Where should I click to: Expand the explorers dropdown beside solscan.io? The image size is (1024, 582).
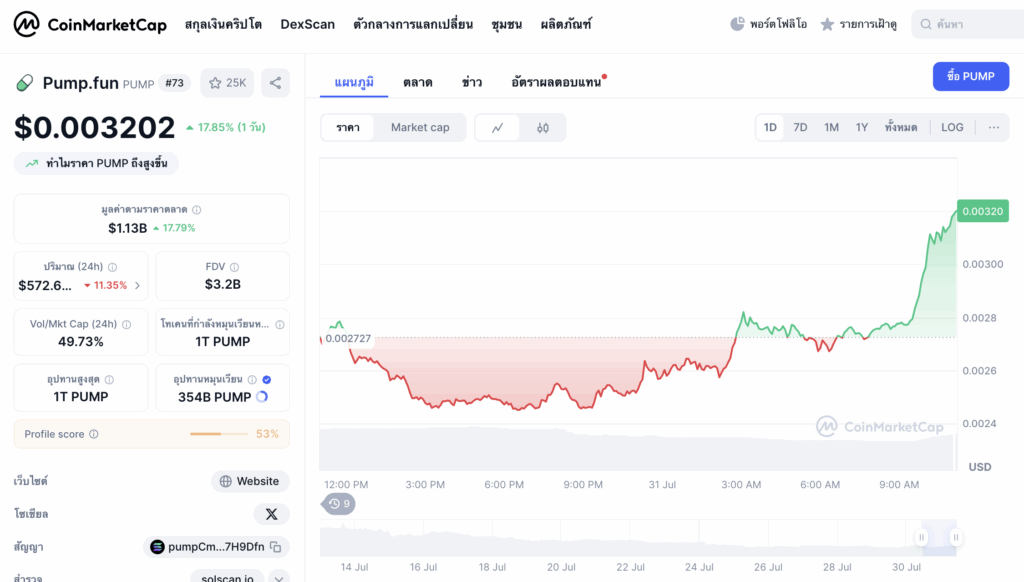point(279,577)
